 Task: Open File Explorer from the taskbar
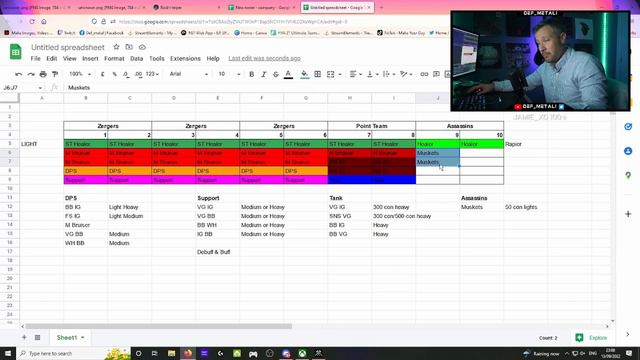tap(171, 353)
